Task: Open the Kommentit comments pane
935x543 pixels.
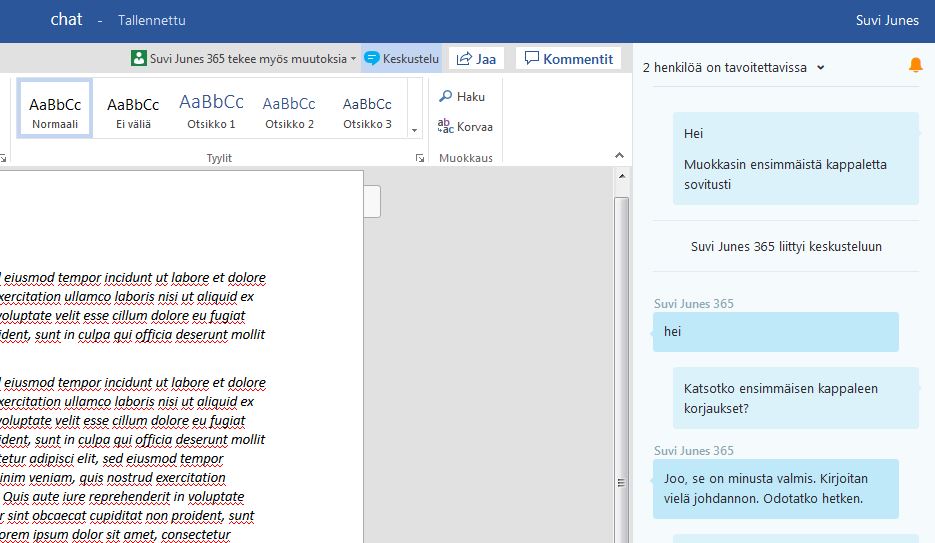Action: tap(568, 59)
